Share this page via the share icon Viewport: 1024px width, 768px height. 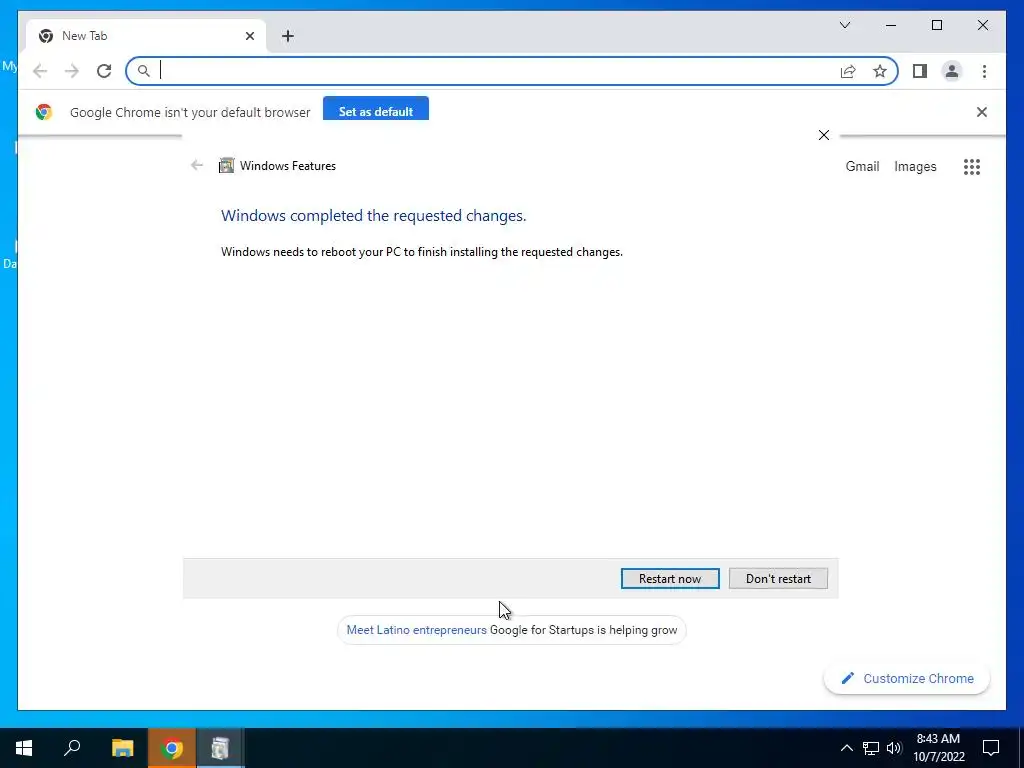click(x=848, y=71)
